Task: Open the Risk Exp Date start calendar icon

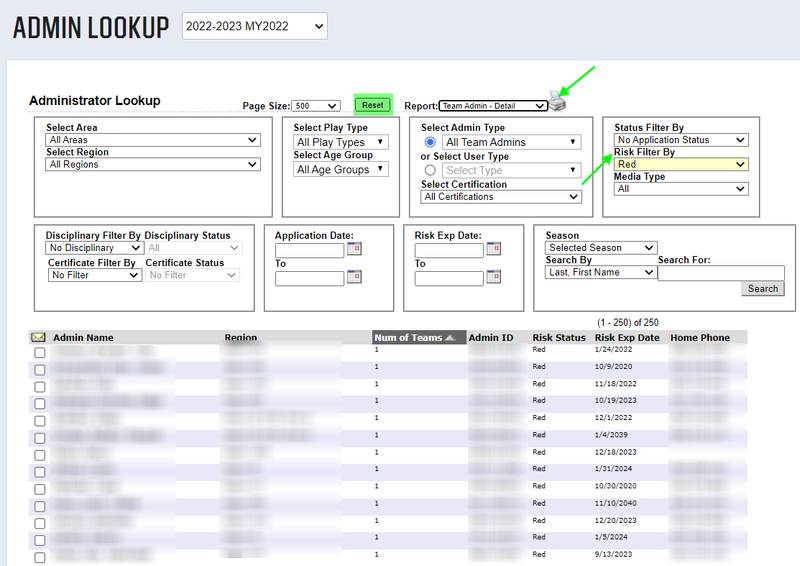Action: click(x=492, y=249)
